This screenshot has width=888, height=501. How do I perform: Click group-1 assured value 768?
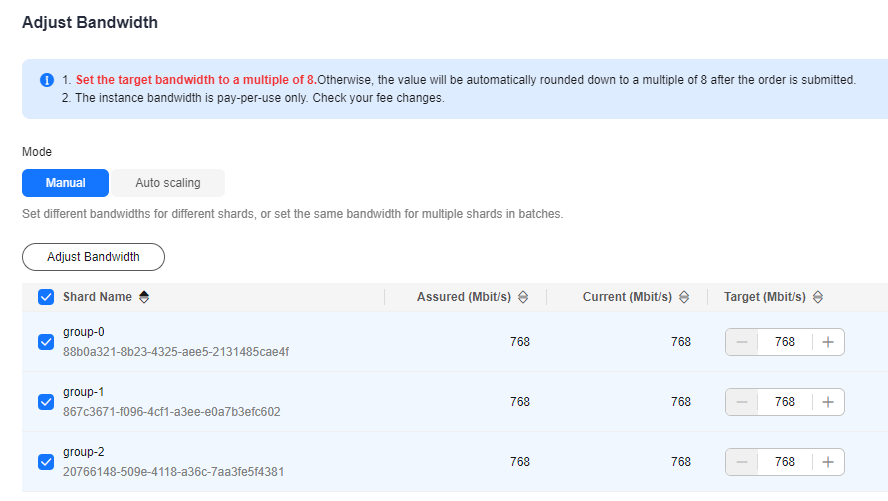pyautogui.click(x=520, y=402)
